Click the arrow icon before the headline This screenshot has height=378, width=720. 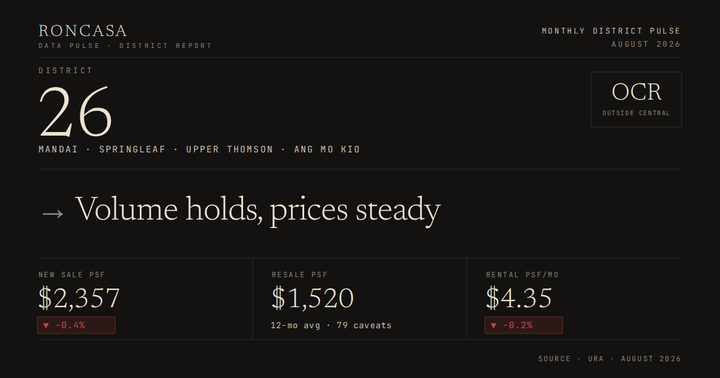coord(52,214)
